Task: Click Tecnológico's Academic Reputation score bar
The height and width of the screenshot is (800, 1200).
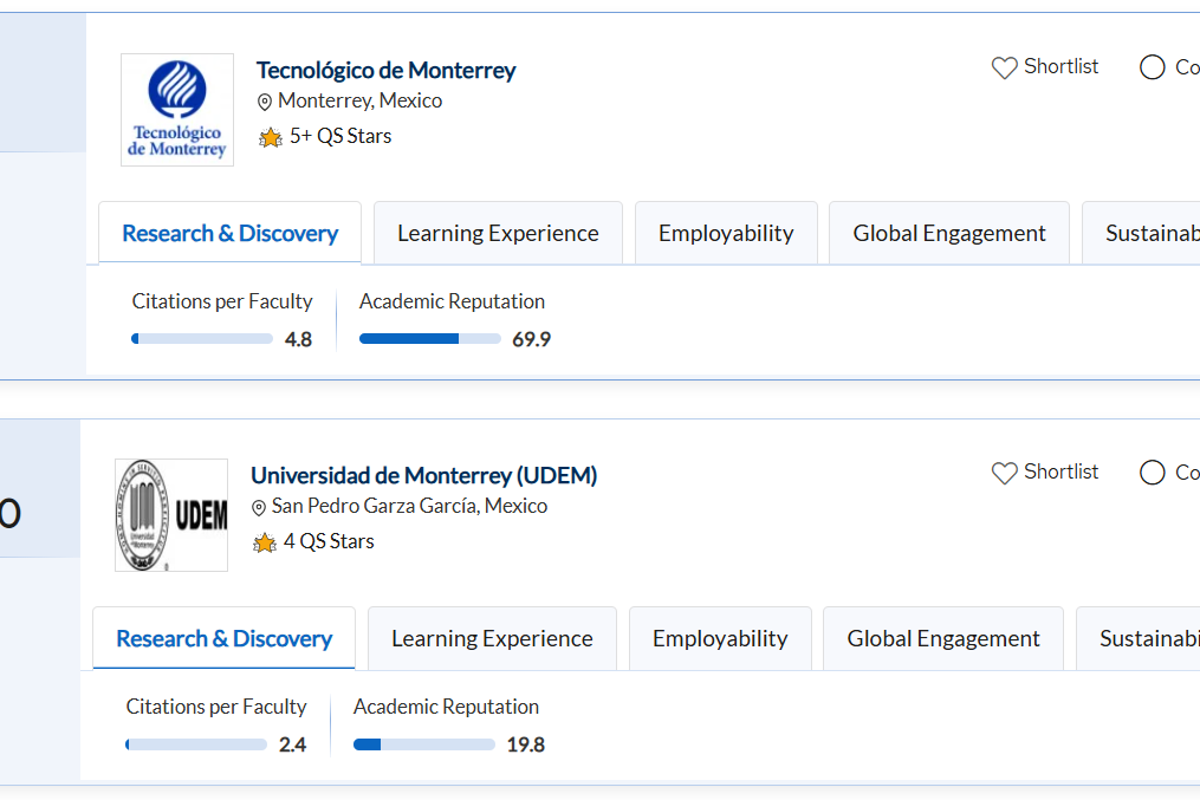Action: pos(430,340)
